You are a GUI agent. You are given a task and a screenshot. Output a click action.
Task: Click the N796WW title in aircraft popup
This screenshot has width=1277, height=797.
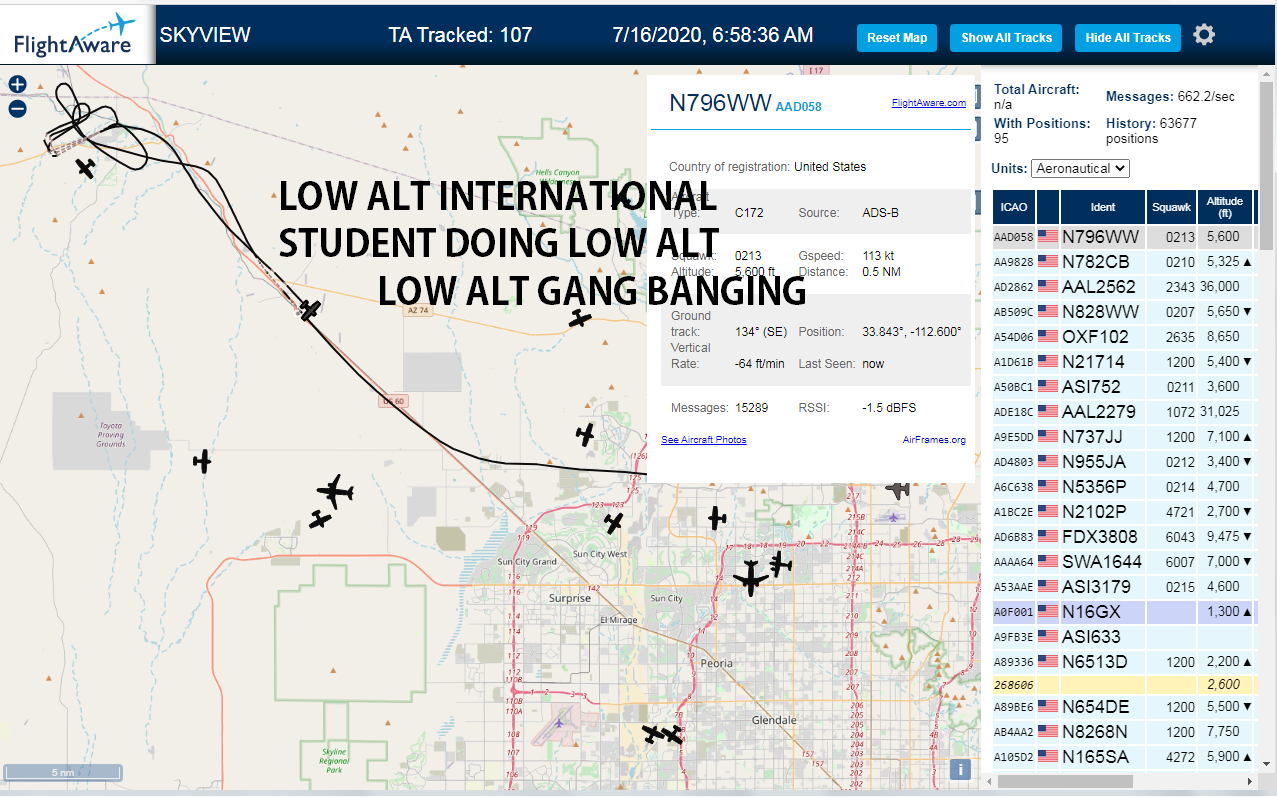[720, 103]
